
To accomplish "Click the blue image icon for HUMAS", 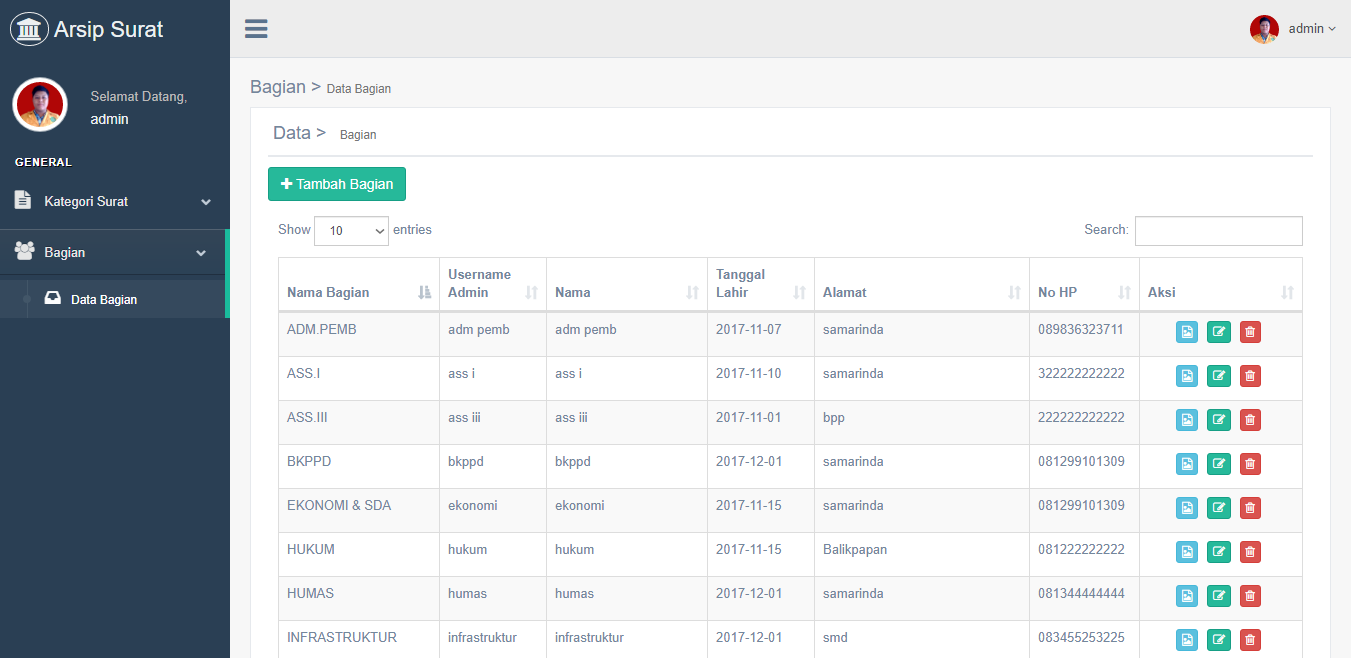I will [1186, 596].
